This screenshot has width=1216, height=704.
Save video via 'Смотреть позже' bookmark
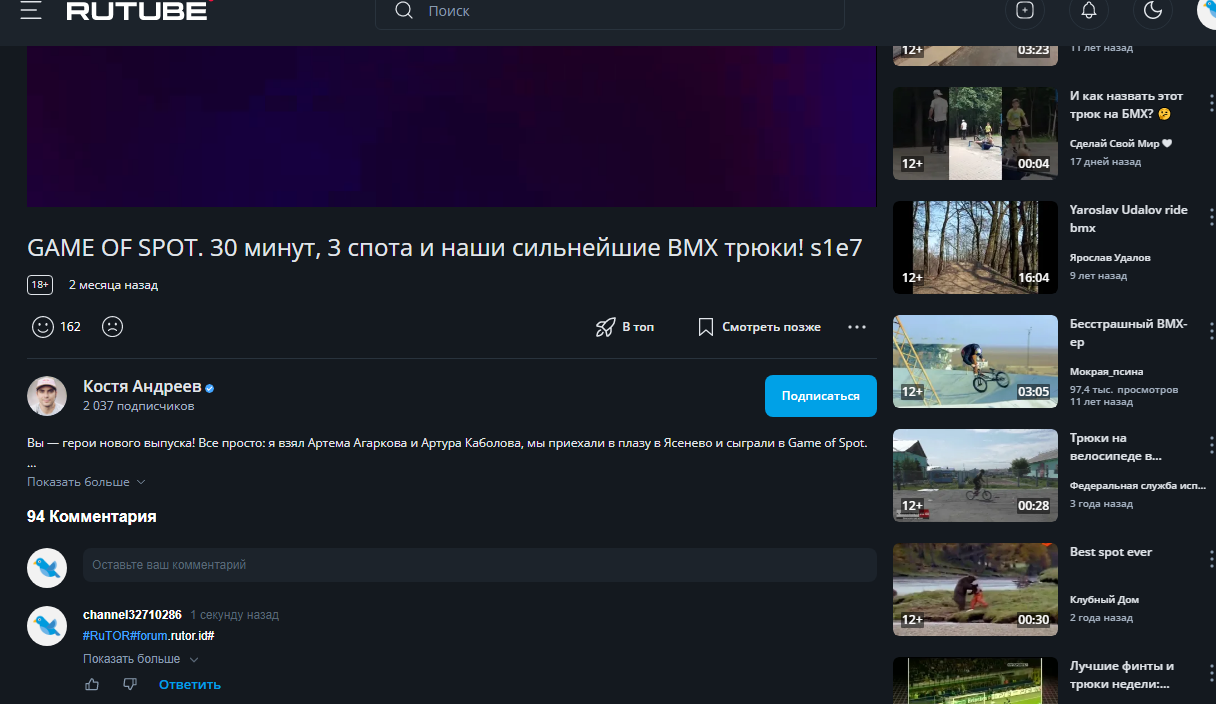[759, 327]
